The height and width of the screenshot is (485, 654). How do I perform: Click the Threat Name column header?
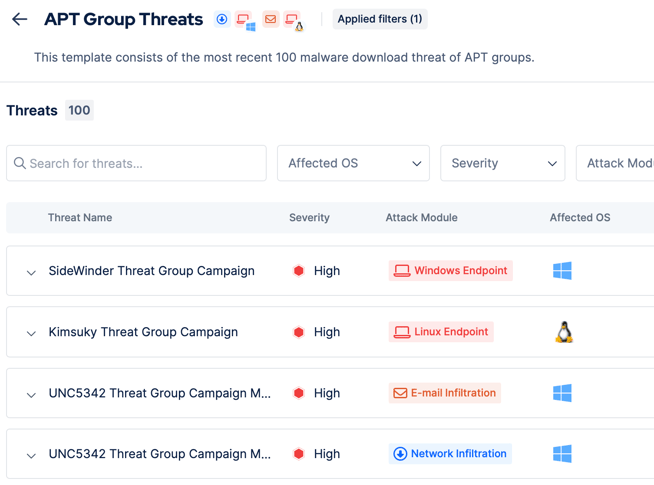(80, 217)
